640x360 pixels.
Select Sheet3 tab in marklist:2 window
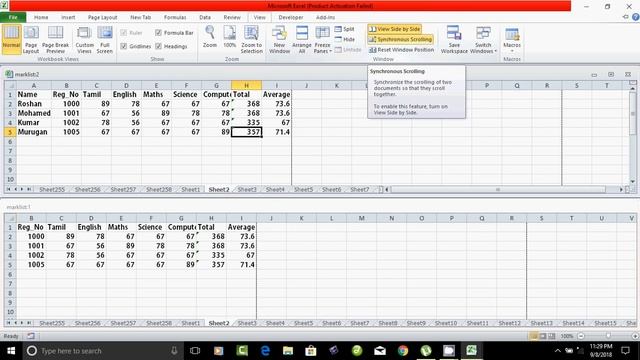247,189
